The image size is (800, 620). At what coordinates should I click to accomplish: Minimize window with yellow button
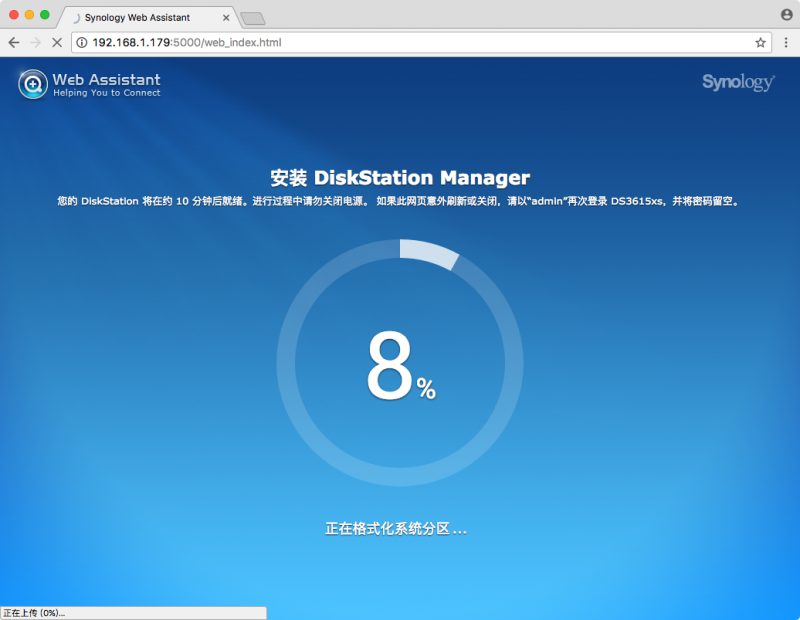[29, 15]
